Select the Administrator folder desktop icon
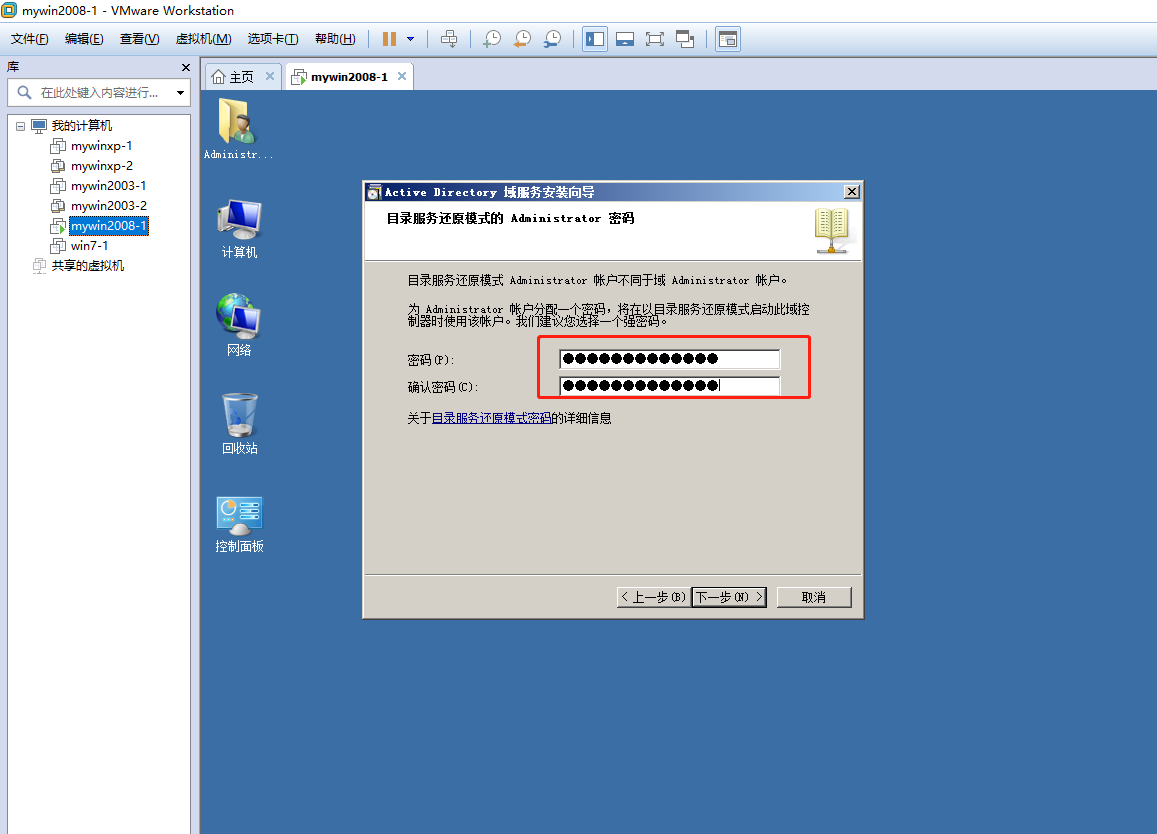 click(x=238, y=129)
